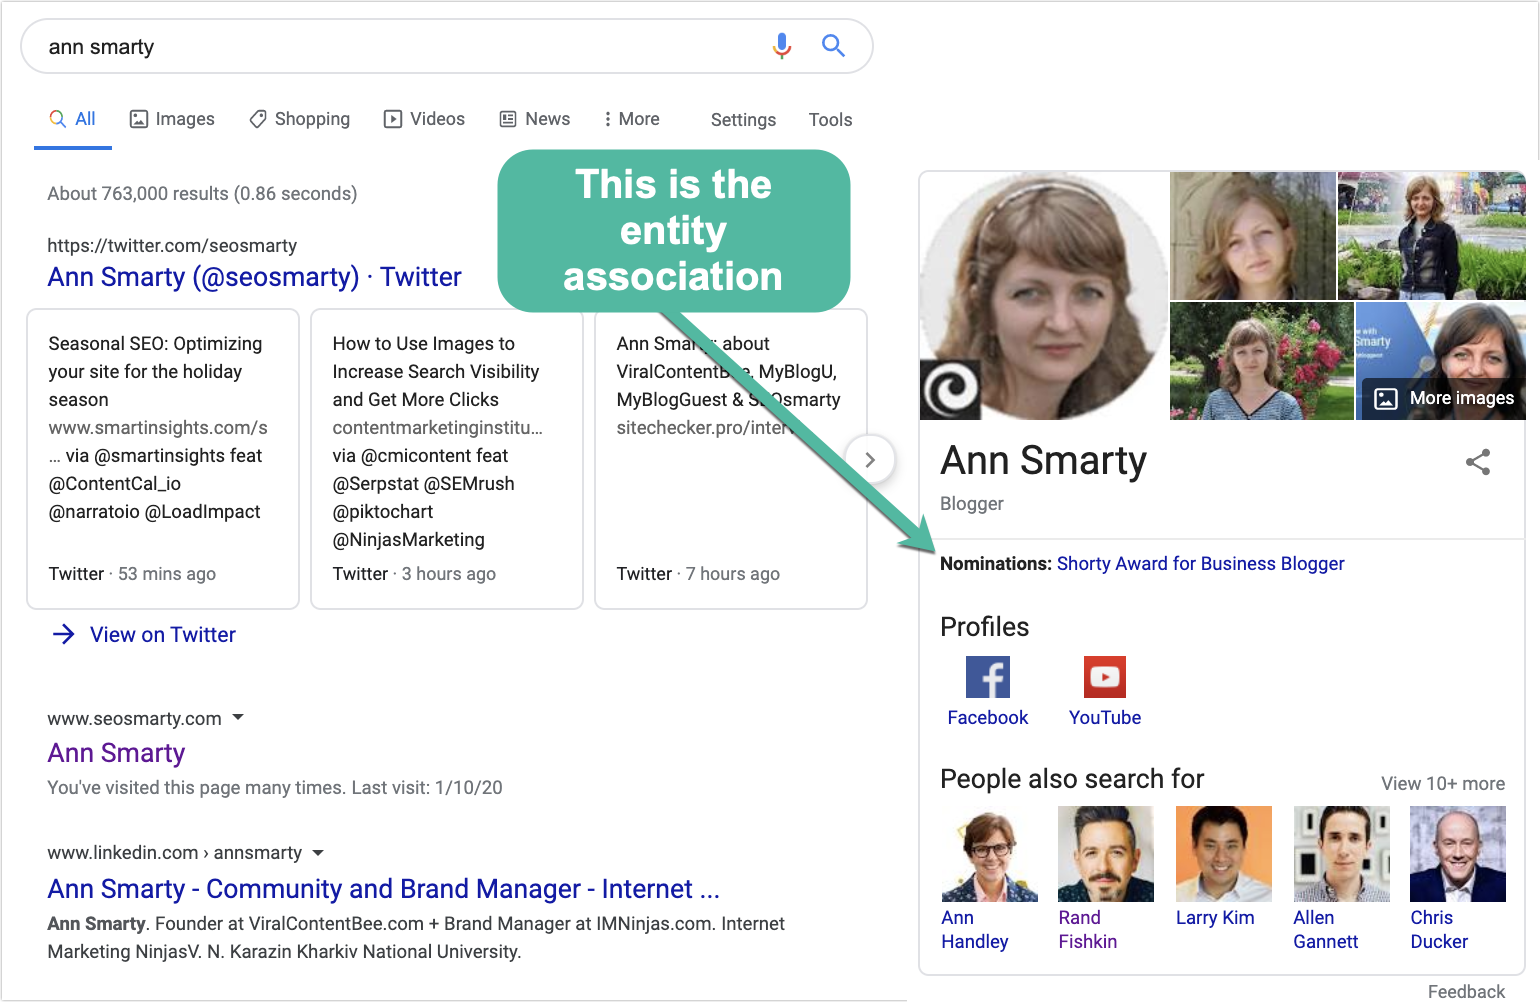Switch to the Videos tab
1540x1002 pixels.
(425, 119)
